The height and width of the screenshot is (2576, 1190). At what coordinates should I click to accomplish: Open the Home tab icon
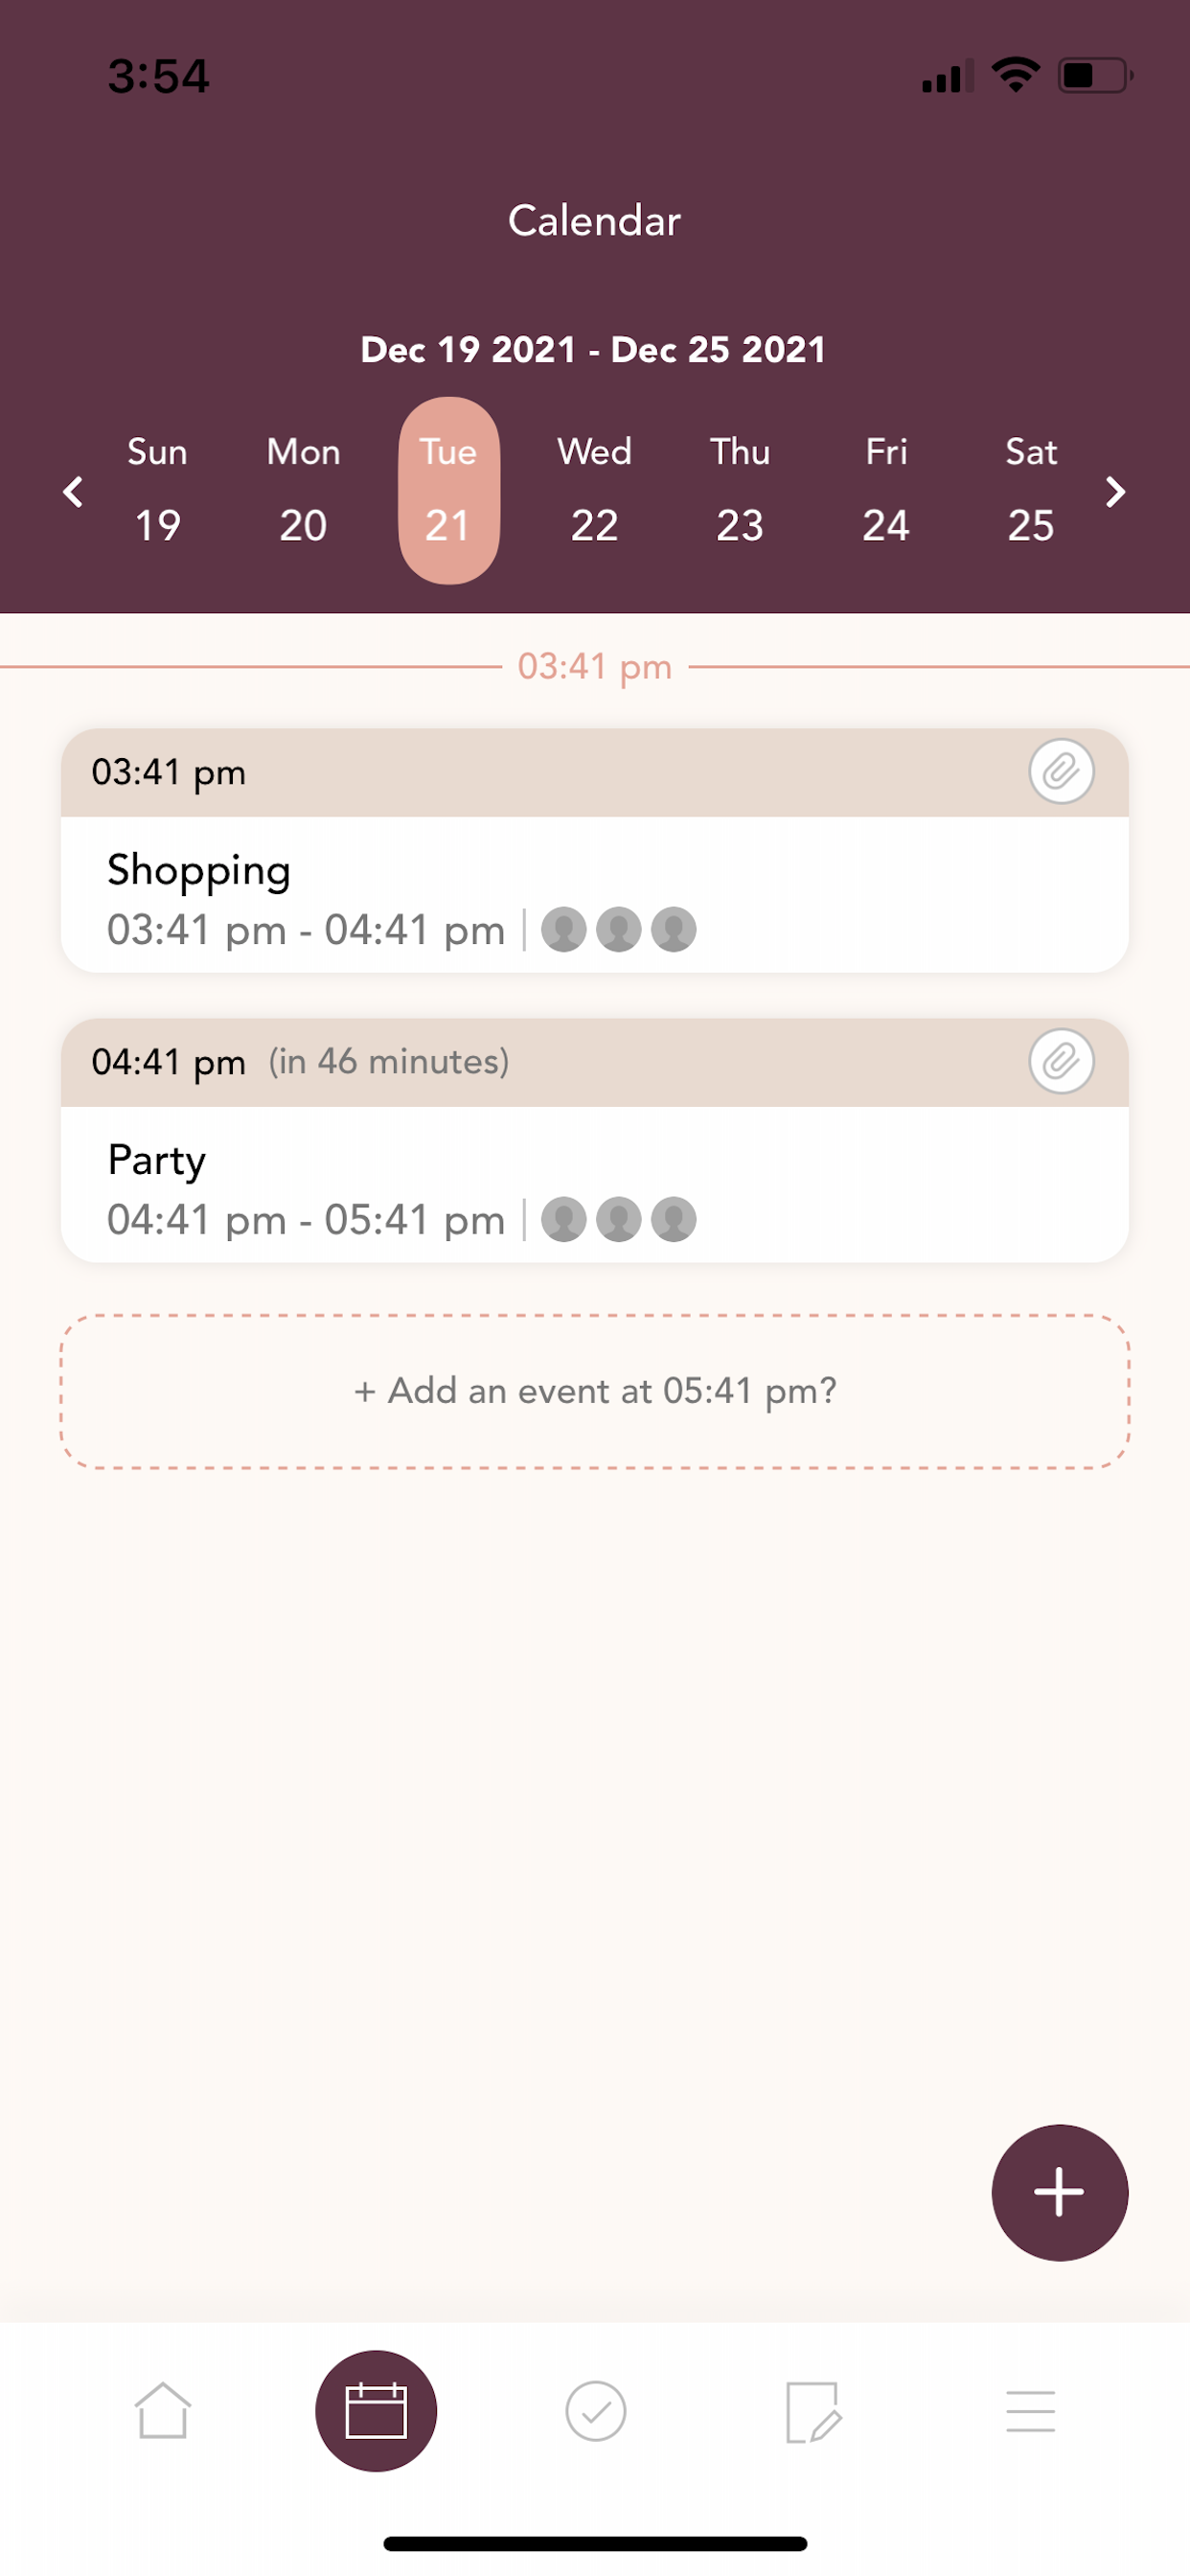click(162, 2411)
